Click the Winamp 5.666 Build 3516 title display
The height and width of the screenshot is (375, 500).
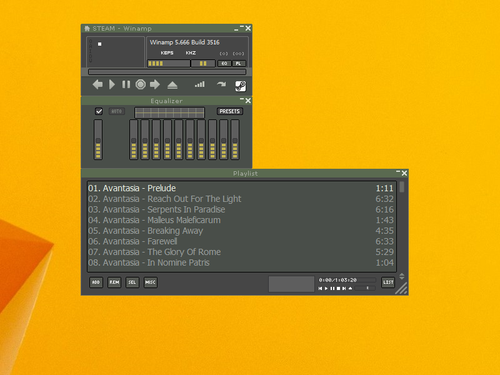tap(184, 42)
